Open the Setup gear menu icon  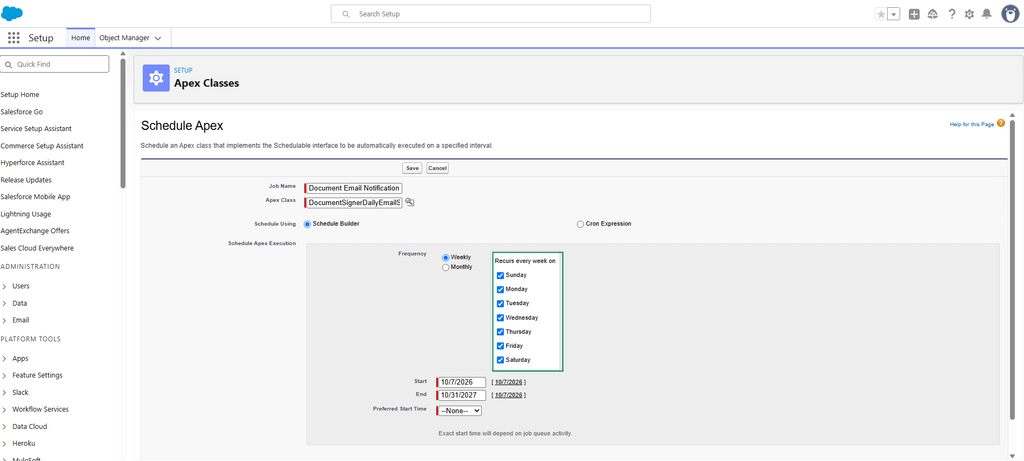pos(969,14)
